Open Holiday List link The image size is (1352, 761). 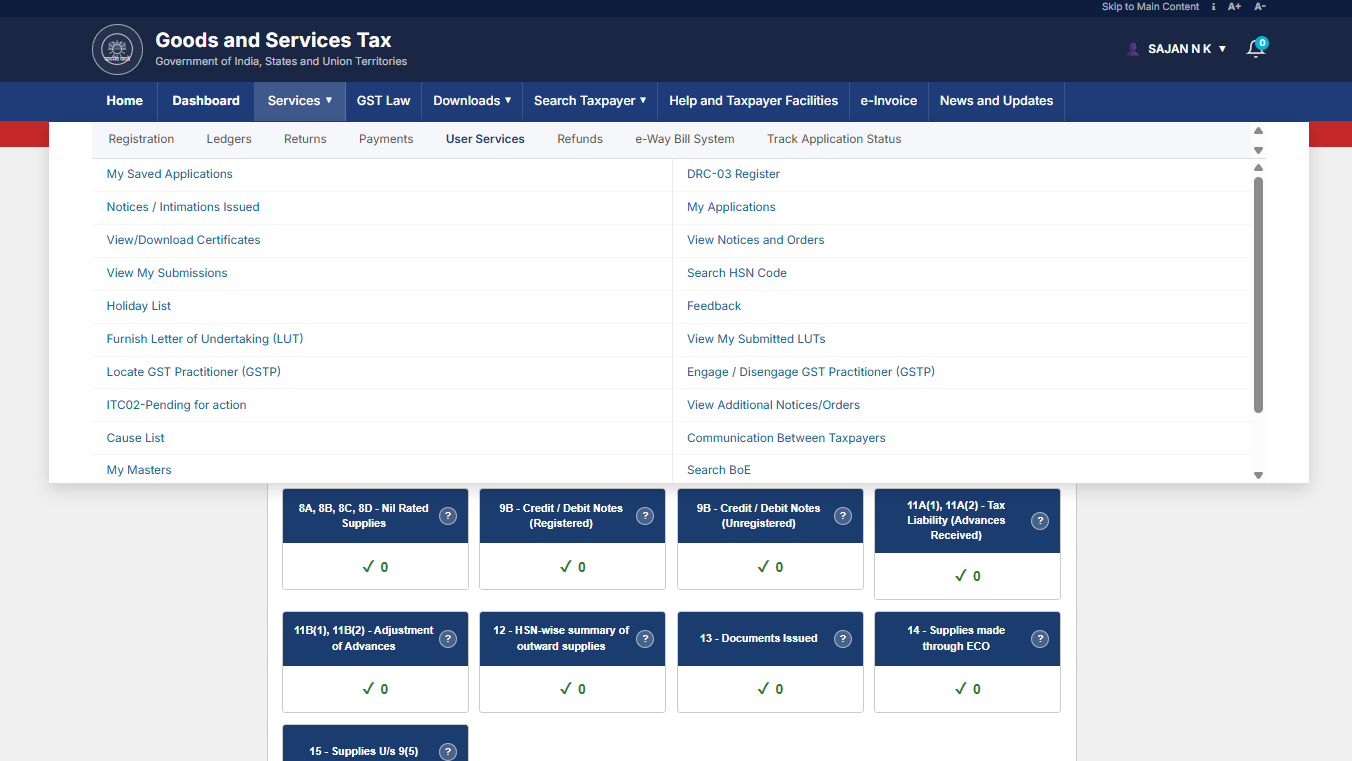[x=139, y=306]
